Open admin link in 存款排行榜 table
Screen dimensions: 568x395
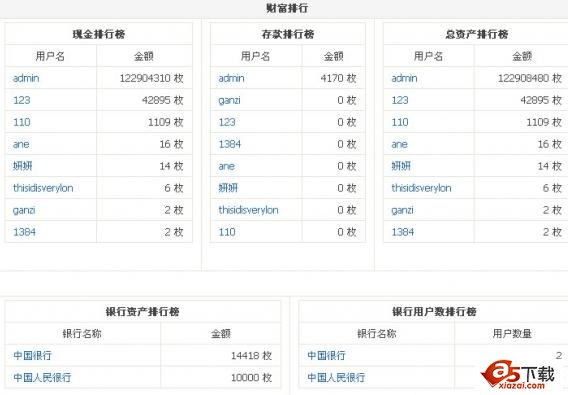point(231,78)
